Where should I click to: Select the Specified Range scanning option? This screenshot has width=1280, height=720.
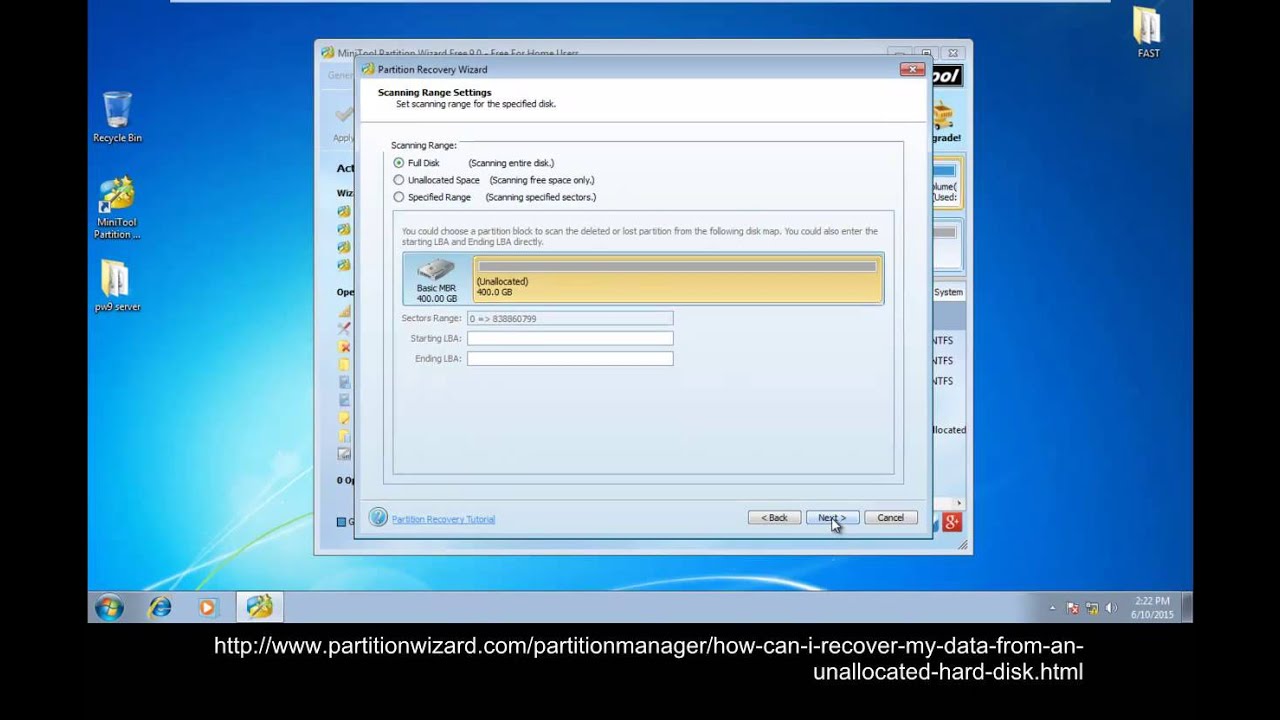point(399,197)
